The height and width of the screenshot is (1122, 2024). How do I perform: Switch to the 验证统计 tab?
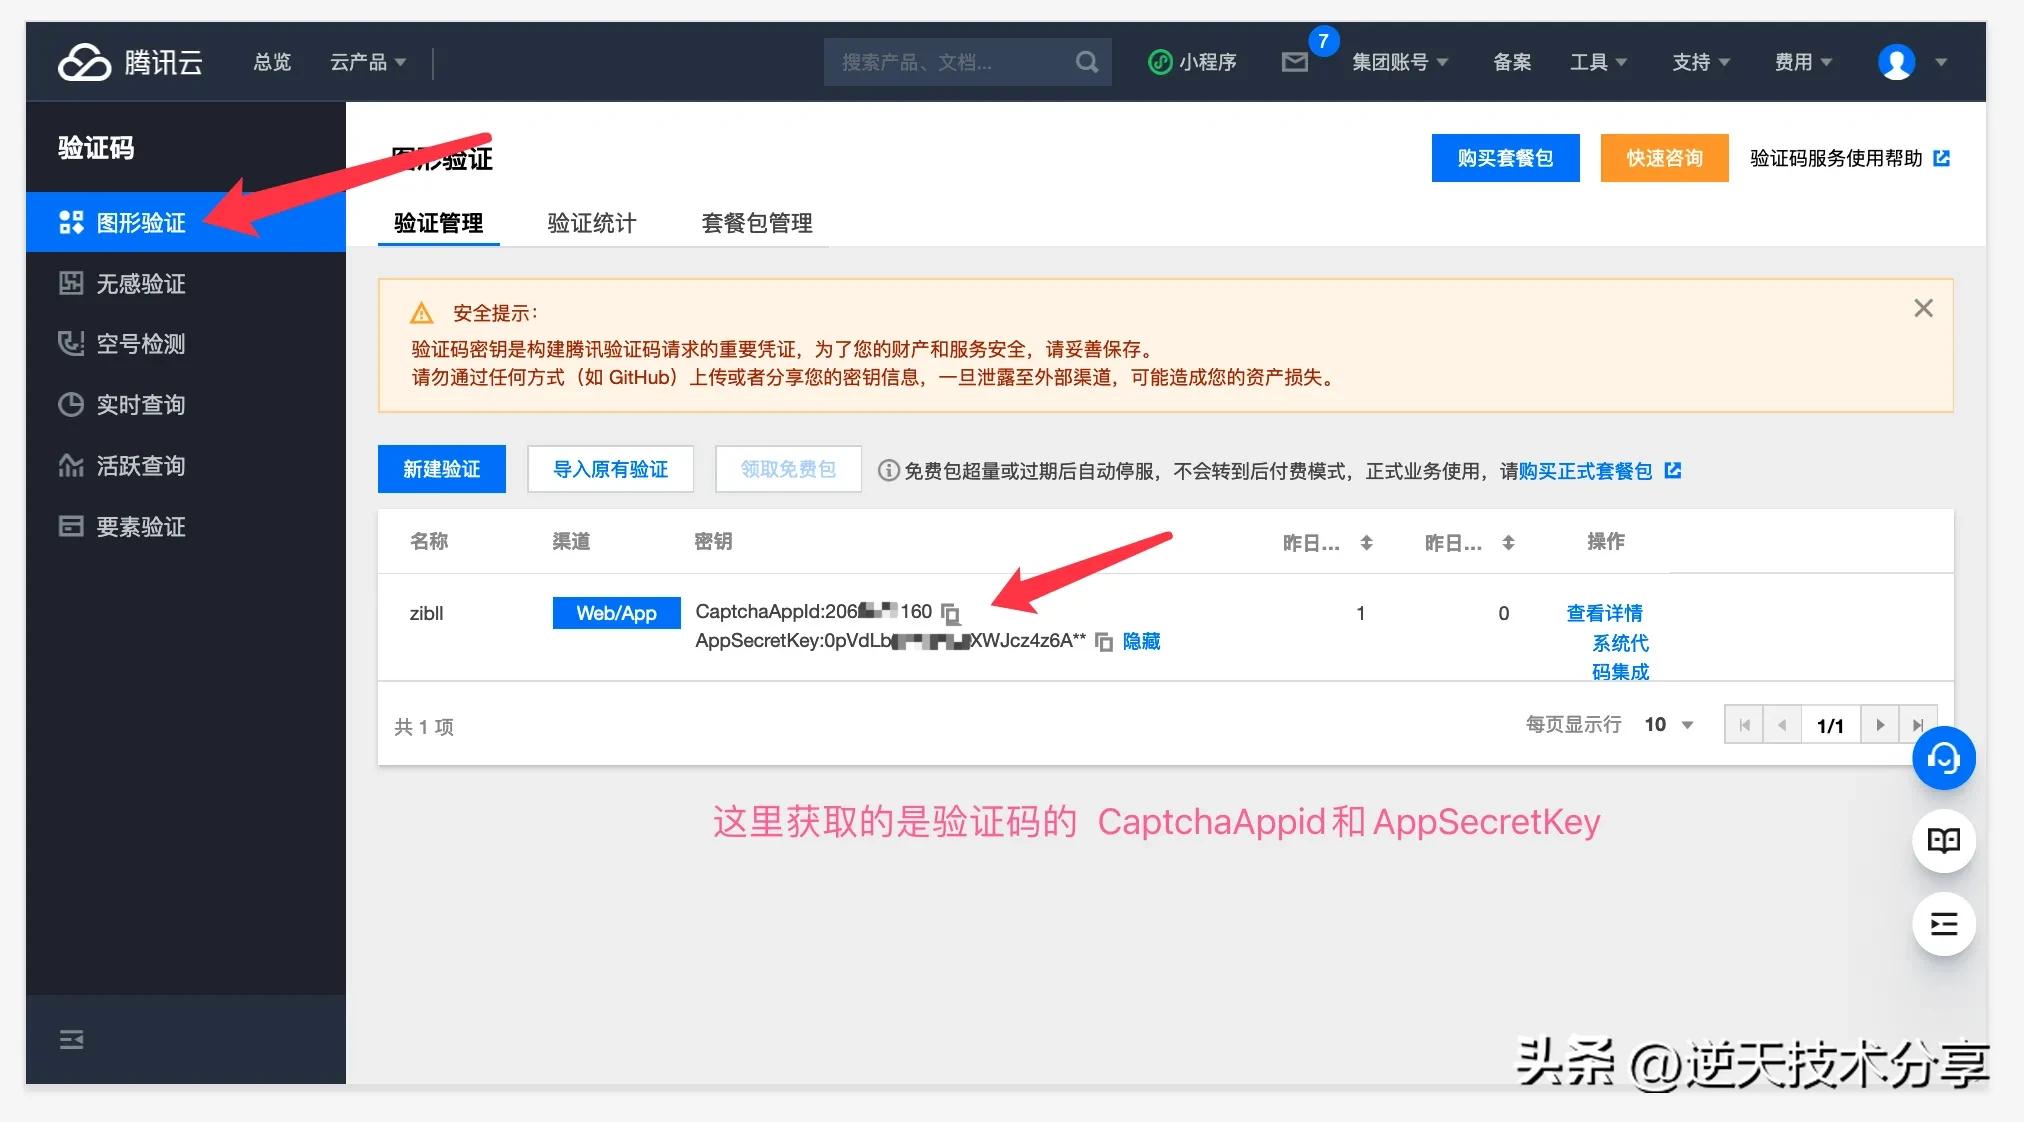click(591, 223)
